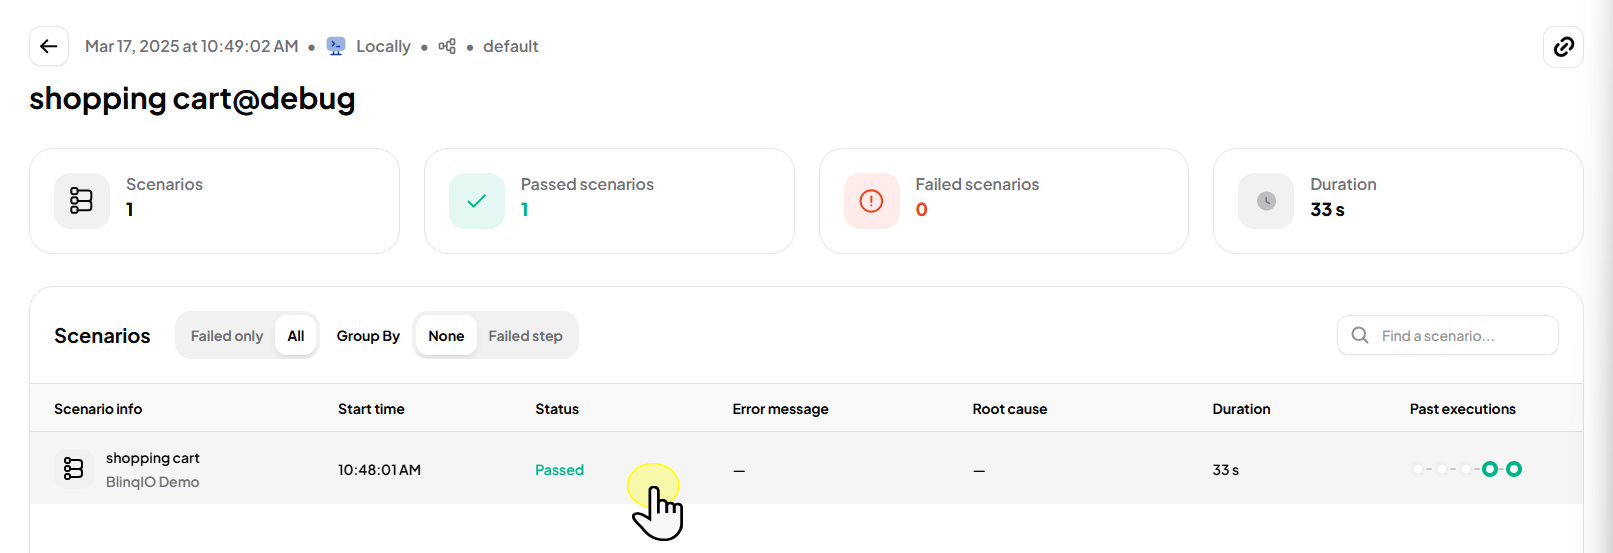Viewport: 1613px width, 553px height.
Task: Click the search magnifier icon
Action: click(x=1360, y=335)
